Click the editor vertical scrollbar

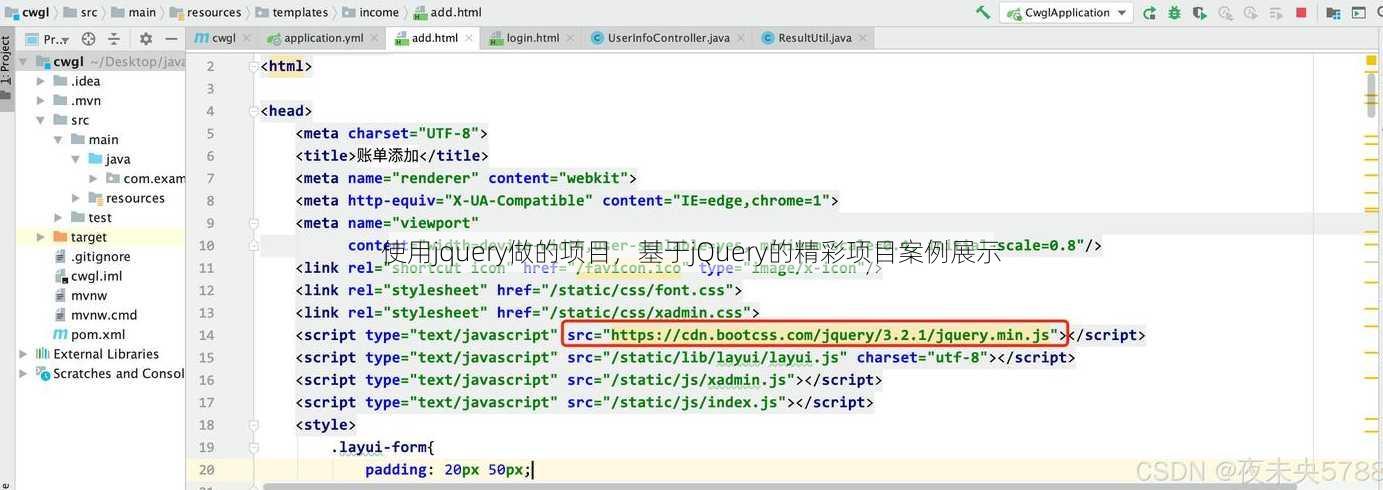[1371, 97]
